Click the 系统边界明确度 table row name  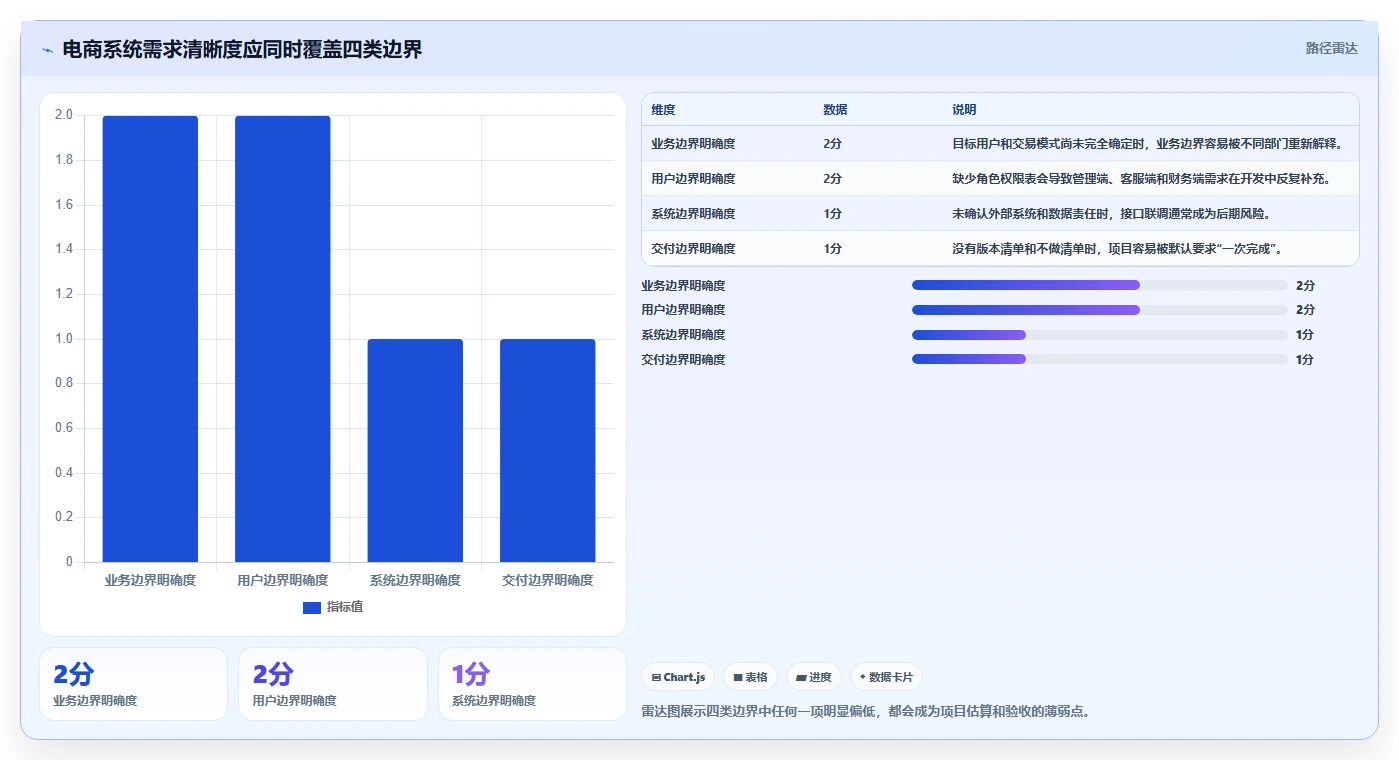click(693, 214)
